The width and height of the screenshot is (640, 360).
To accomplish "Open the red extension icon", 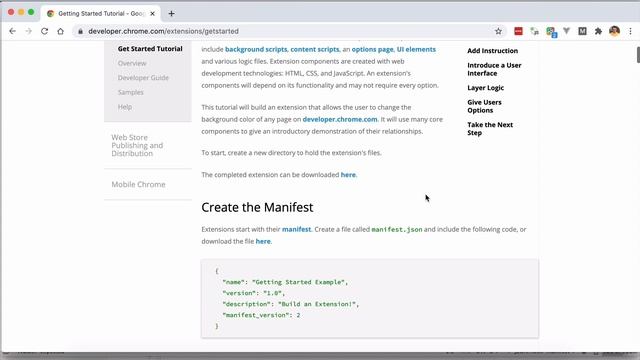I will pos(518,31).
